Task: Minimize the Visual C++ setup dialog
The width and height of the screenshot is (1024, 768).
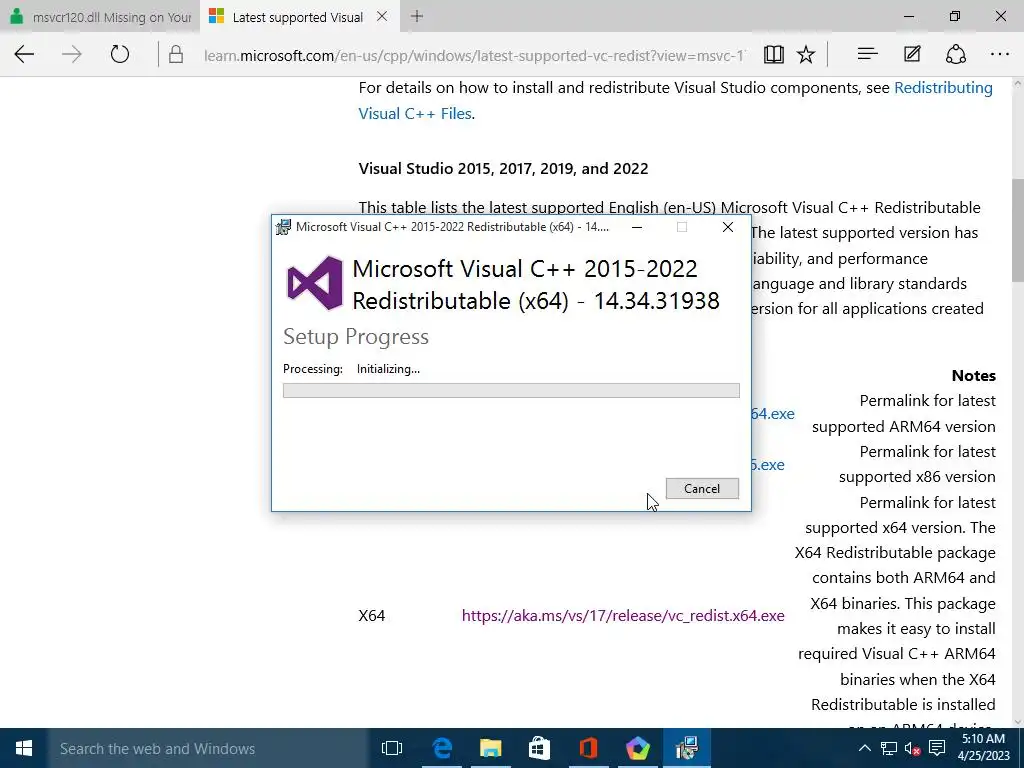Action: pos(637,227)
